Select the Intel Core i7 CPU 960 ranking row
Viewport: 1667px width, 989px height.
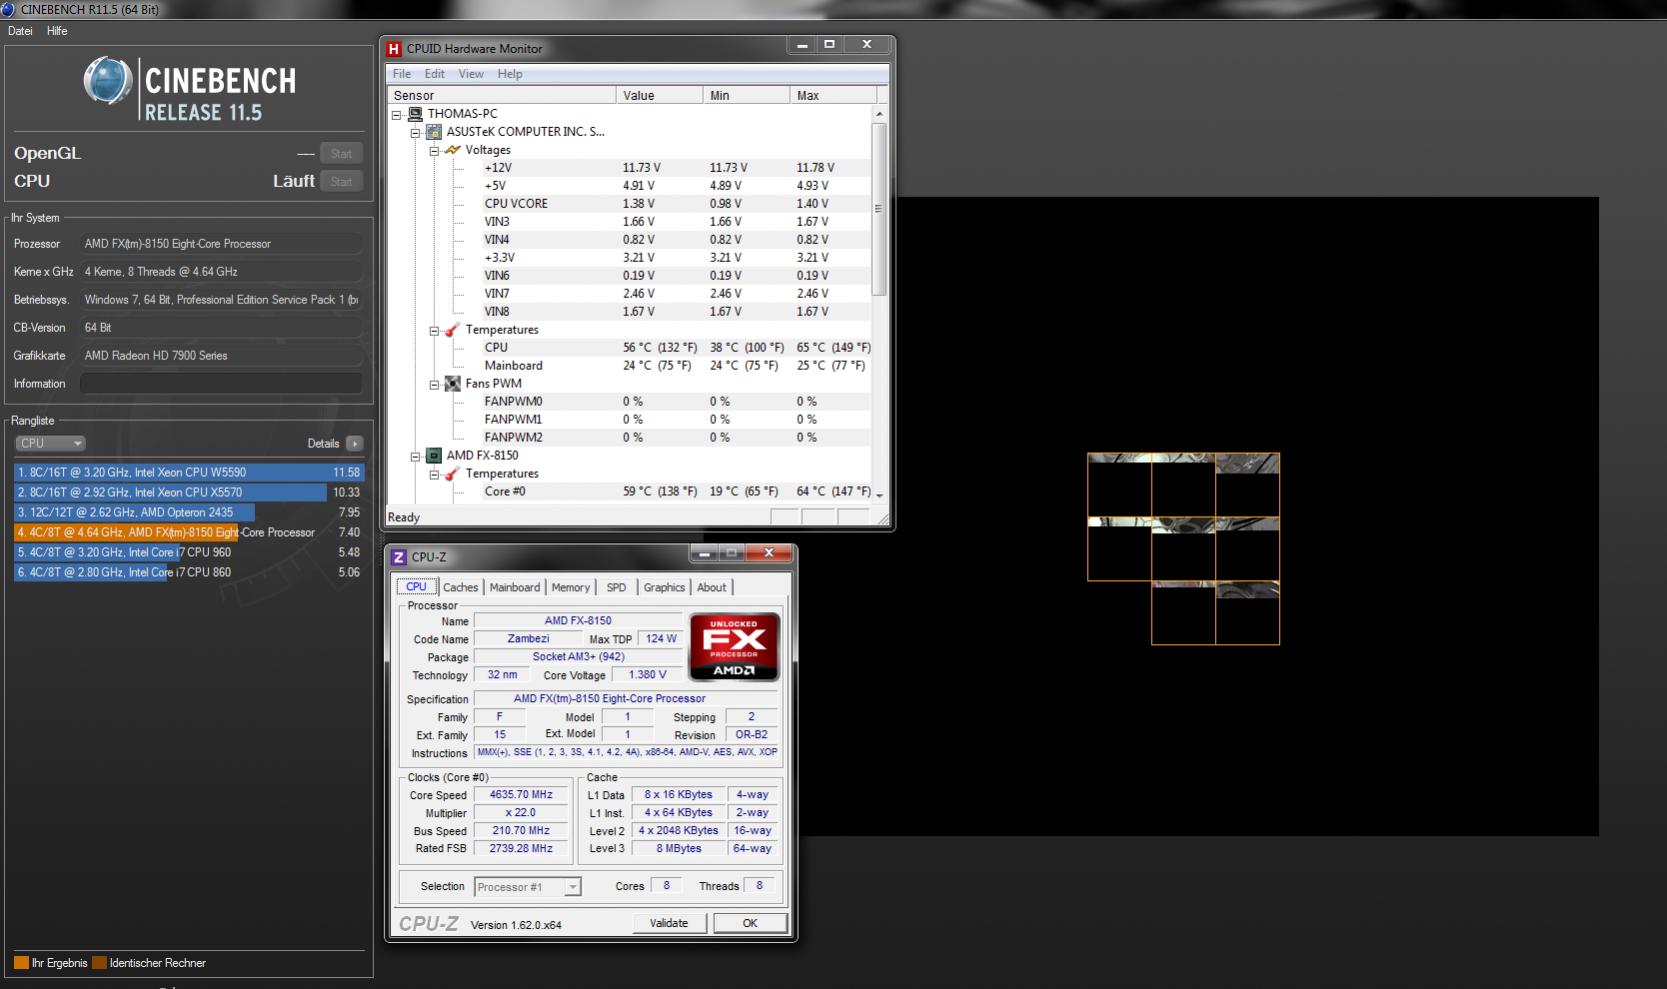click(189, 552)
